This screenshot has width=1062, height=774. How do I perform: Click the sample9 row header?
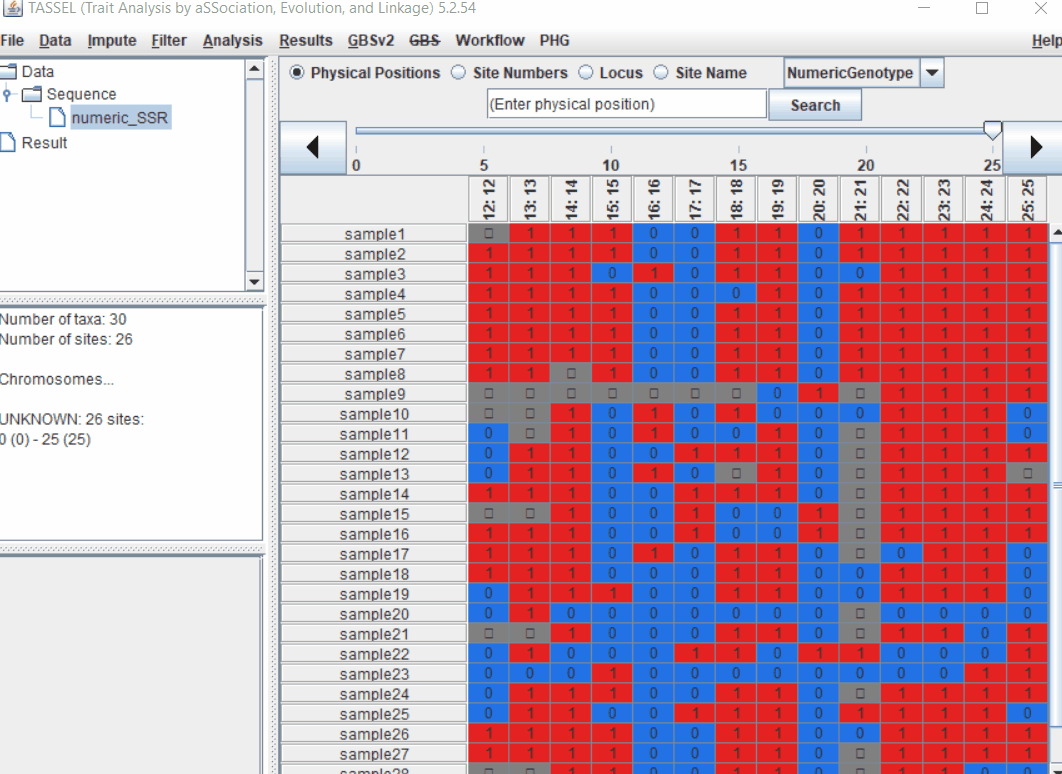[374, 394]
